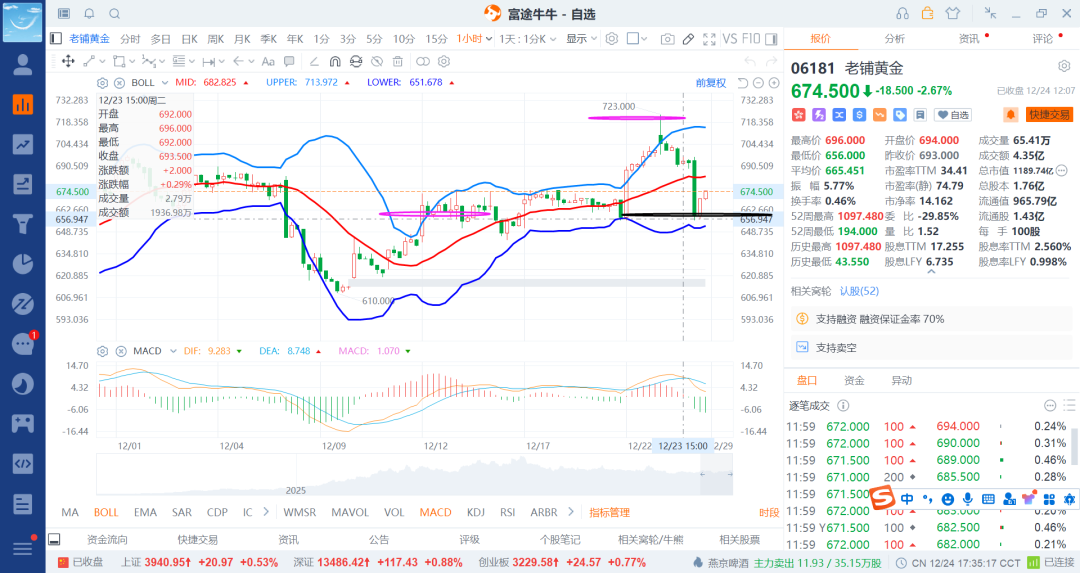
Task: Open the 显示 display dropdown
Action: point(581,39)
